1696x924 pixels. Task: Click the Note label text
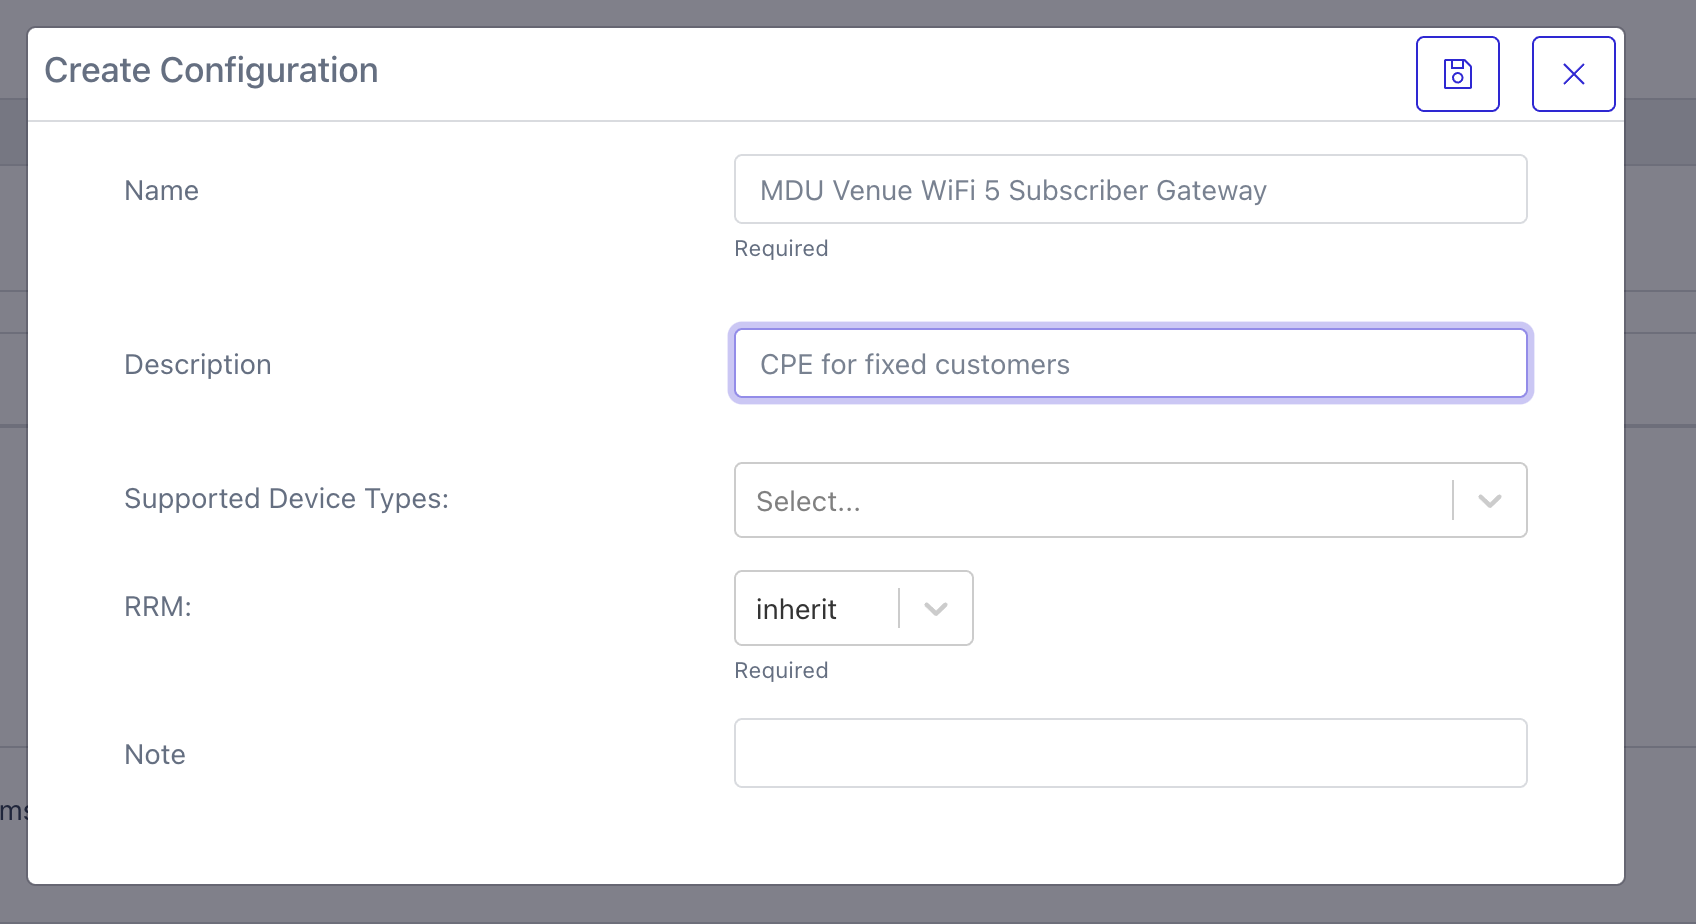pos(154,755)
